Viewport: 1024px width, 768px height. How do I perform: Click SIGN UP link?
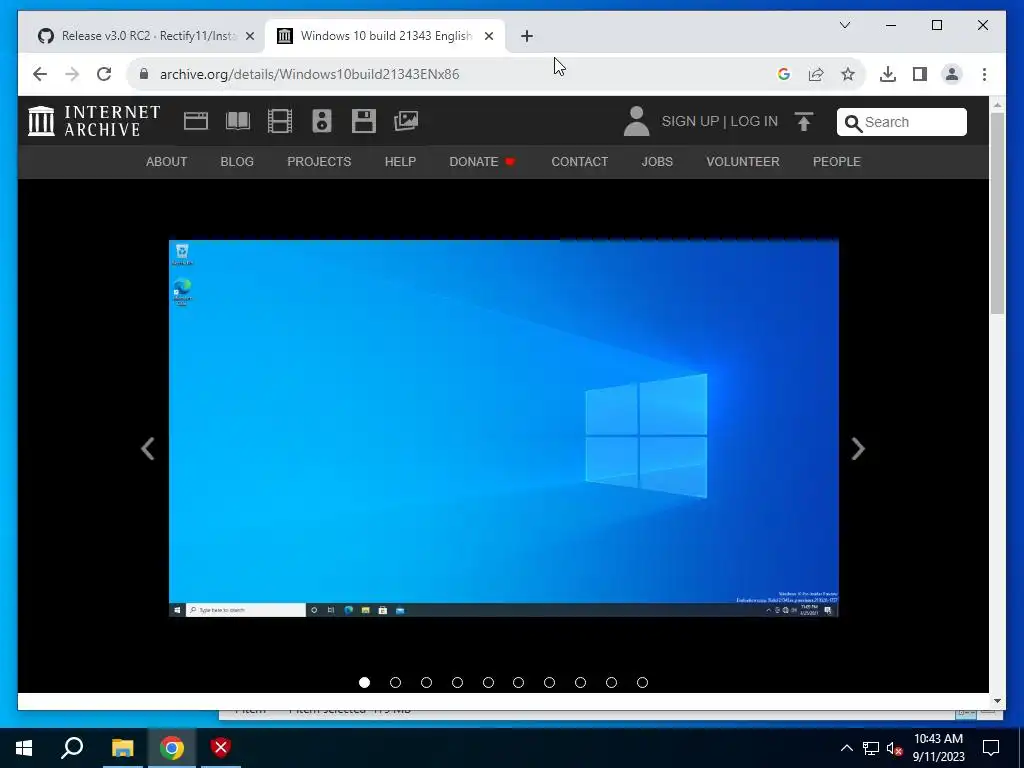click(x=690, y=121)
